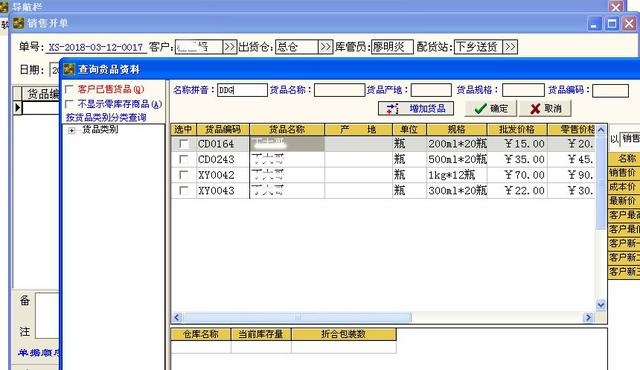Click the 单号 XS-2018-03-12-0017 link
The height and width of the screenshot is (370, 640).
[x=96, y=47]
